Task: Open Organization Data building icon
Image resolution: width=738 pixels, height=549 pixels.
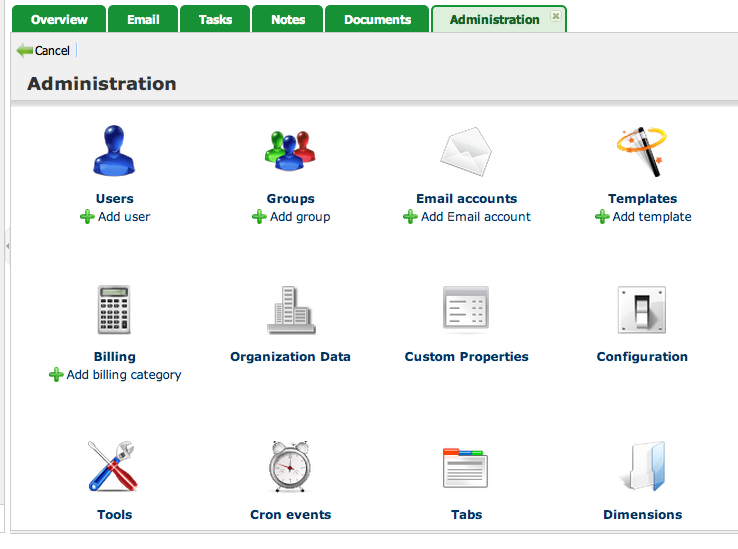Action: point(290,310)
